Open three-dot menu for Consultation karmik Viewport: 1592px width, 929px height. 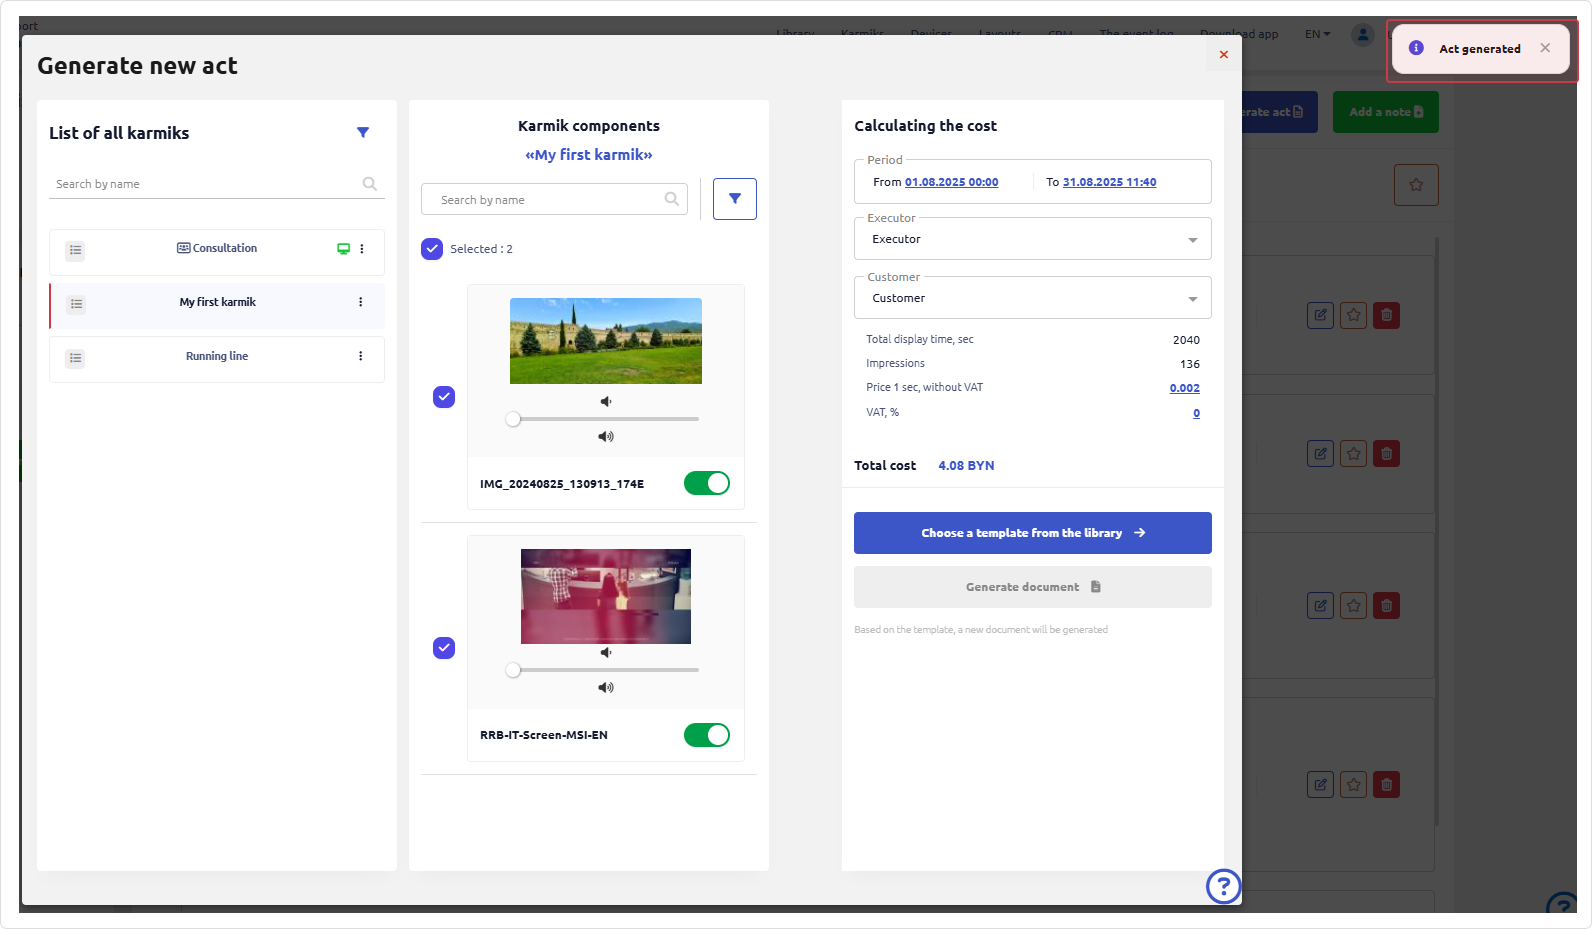[x=362, y=249]
